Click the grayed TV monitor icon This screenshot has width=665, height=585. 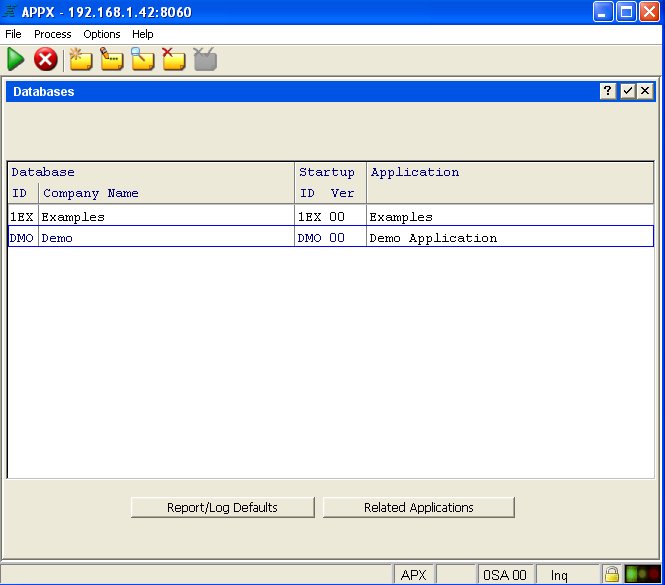[x=205, y=60]
